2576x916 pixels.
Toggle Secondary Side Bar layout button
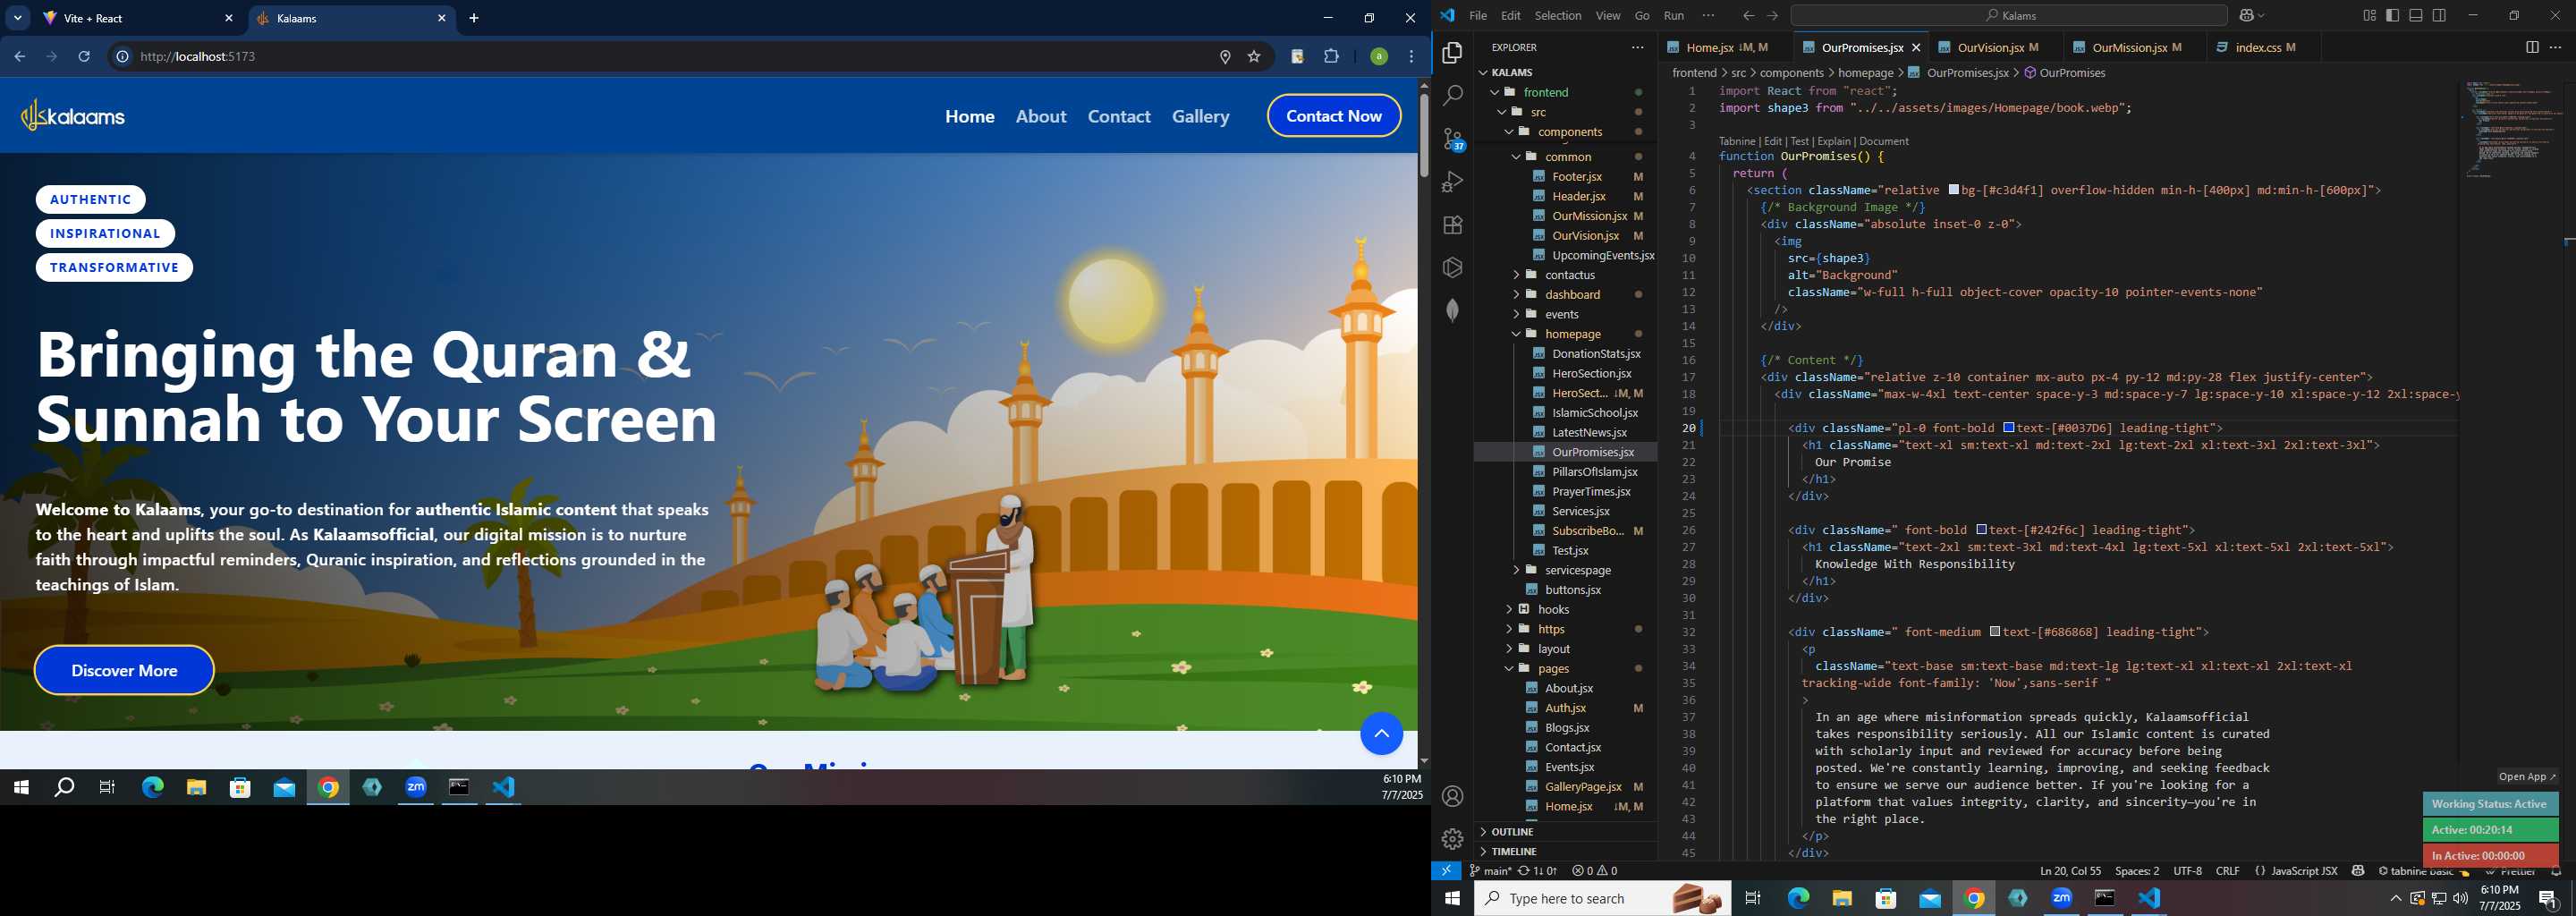click(x=2439, y=15)
